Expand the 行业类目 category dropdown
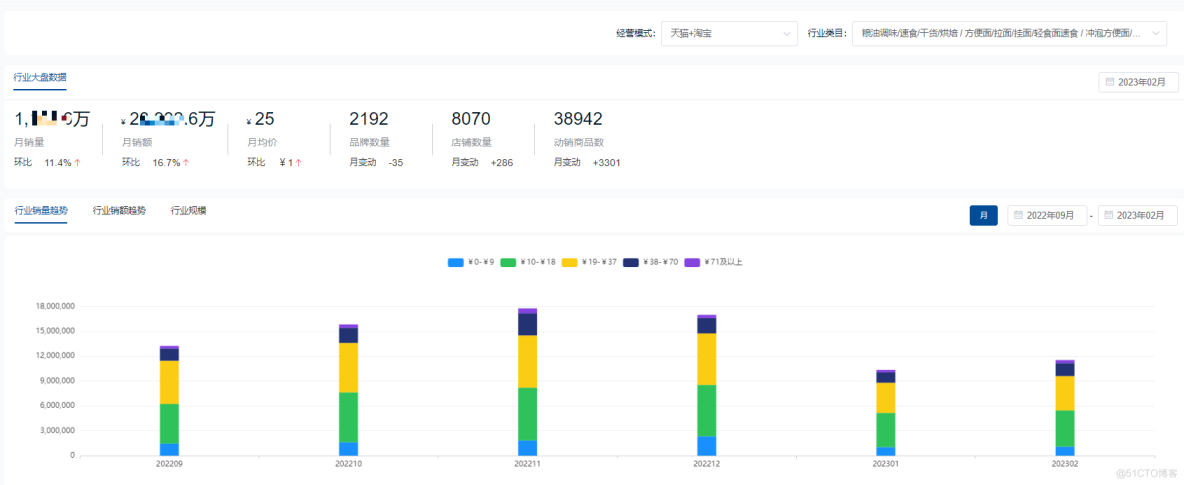 tap(1008, 33)
